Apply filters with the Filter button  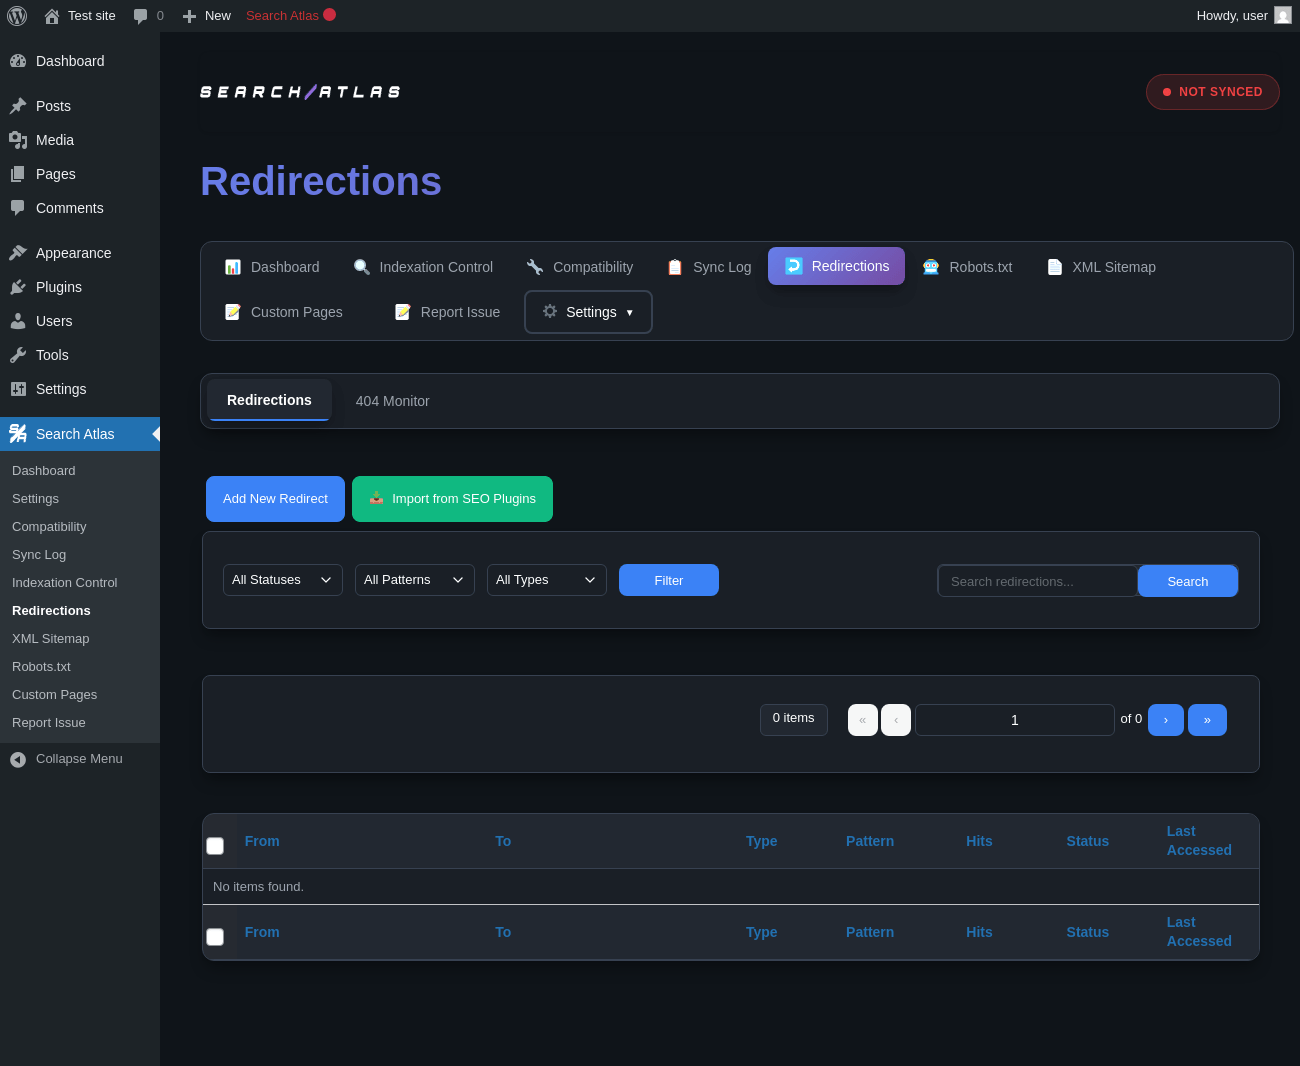click(x=669, y=580)
